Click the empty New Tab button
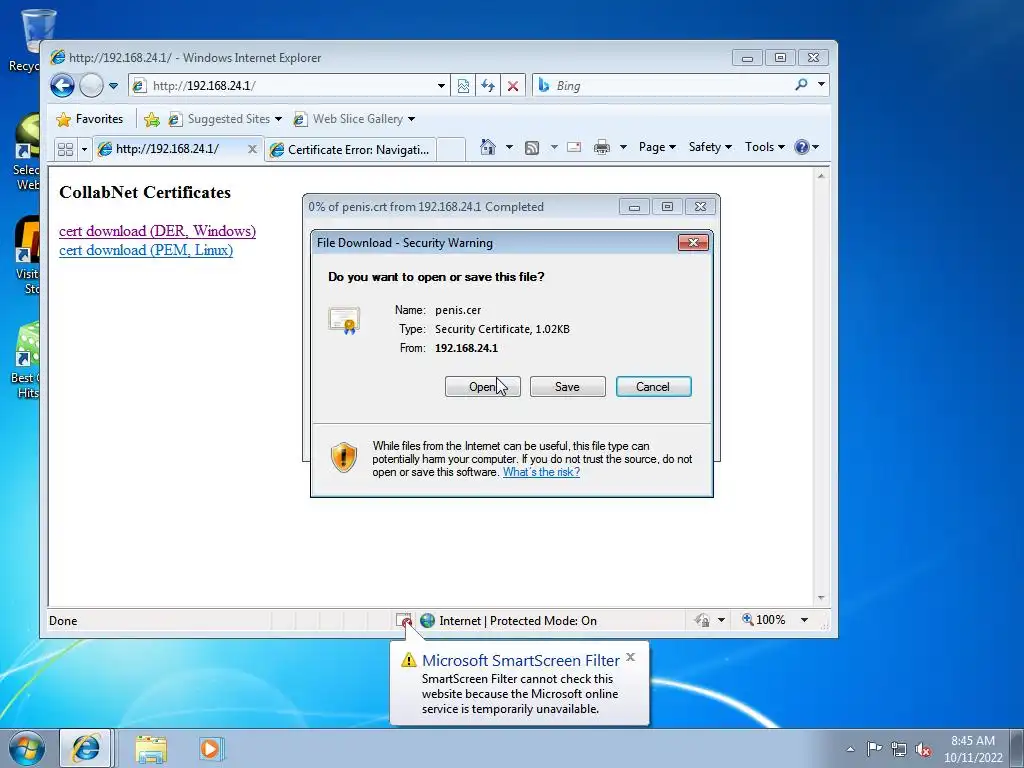The width and height of the screenshot is (1024, 768). [451, 150]
